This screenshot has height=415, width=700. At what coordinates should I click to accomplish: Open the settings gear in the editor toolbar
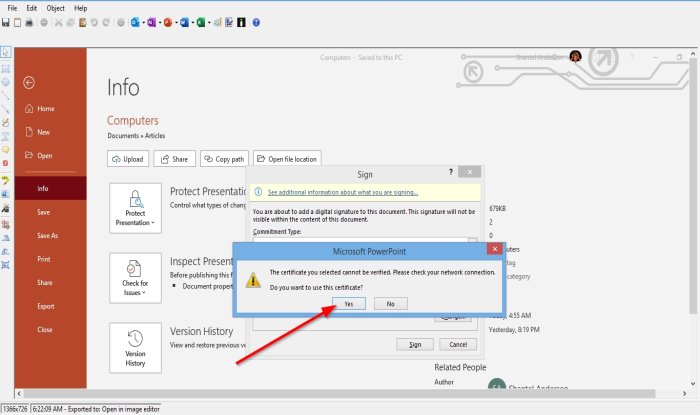pyautogui.click(x=121, y=22)
